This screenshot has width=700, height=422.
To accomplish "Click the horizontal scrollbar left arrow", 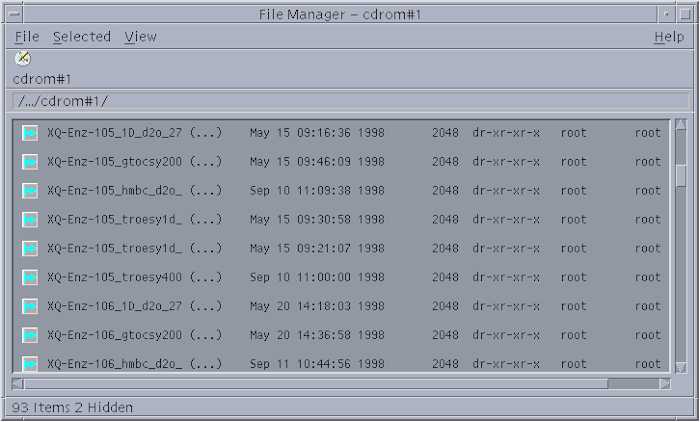I will pos(18,384).
